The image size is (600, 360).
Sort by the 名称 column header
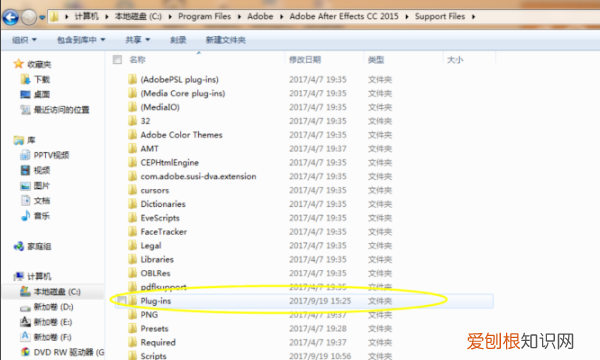click(x=137, y=60)
